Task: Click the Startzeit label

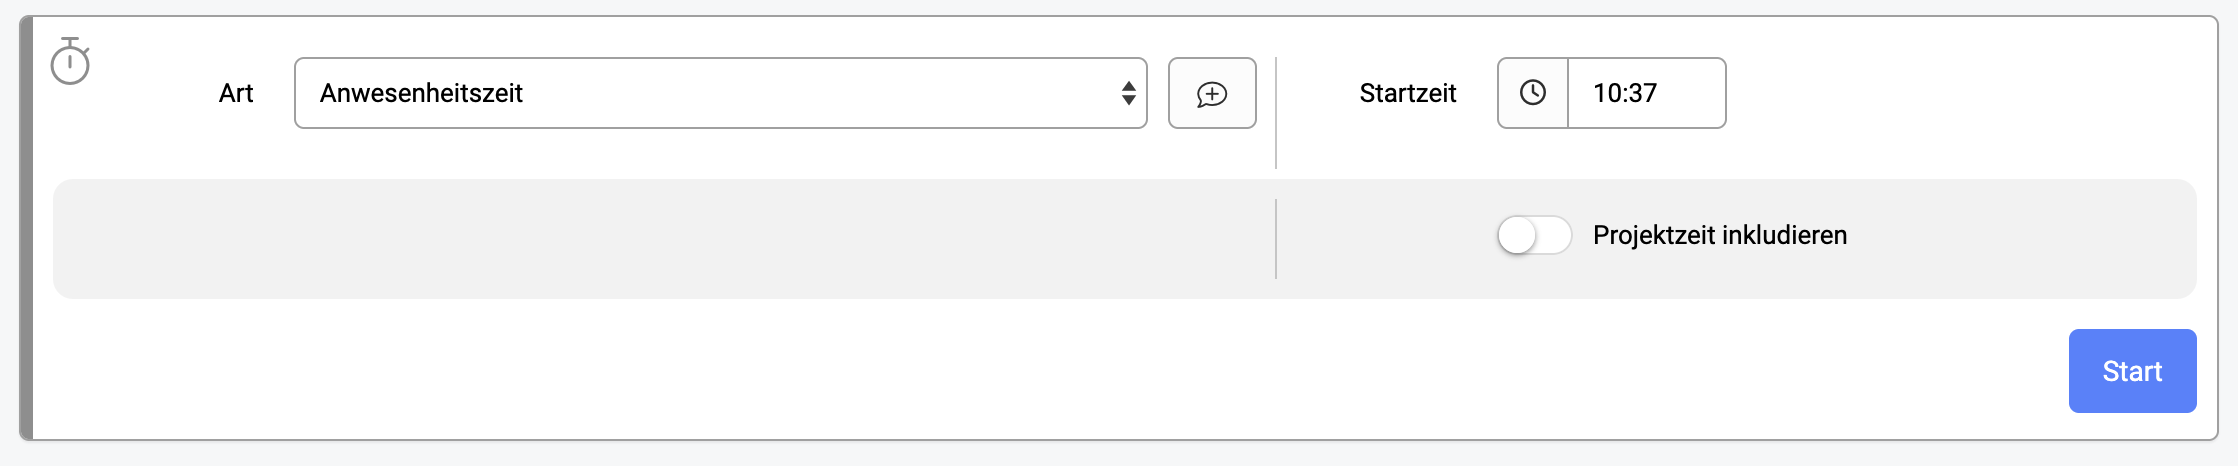Action: coord(1407,93)
